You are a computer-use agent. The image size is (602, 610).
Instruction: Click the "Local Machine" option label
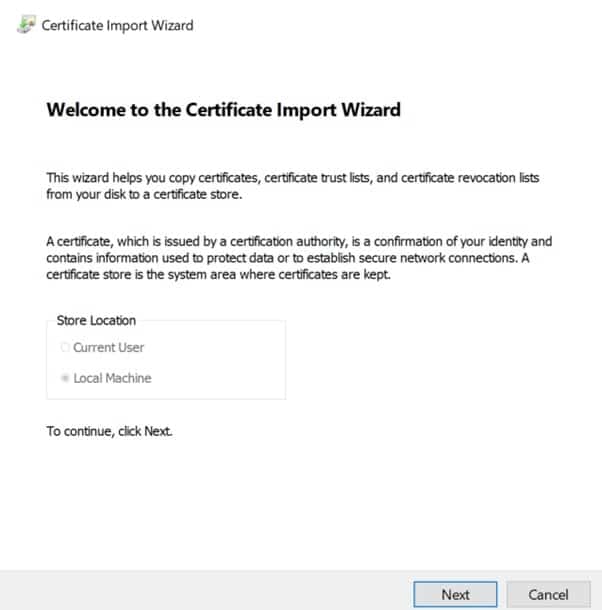113,379
